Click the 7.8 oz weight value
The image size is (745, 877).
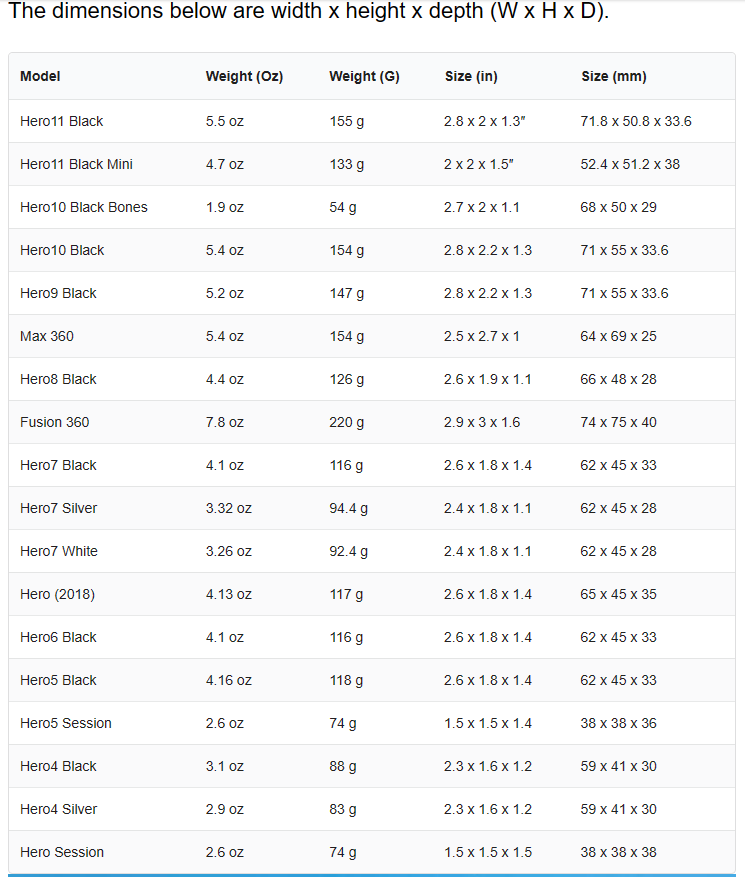(x=225, y=422)
